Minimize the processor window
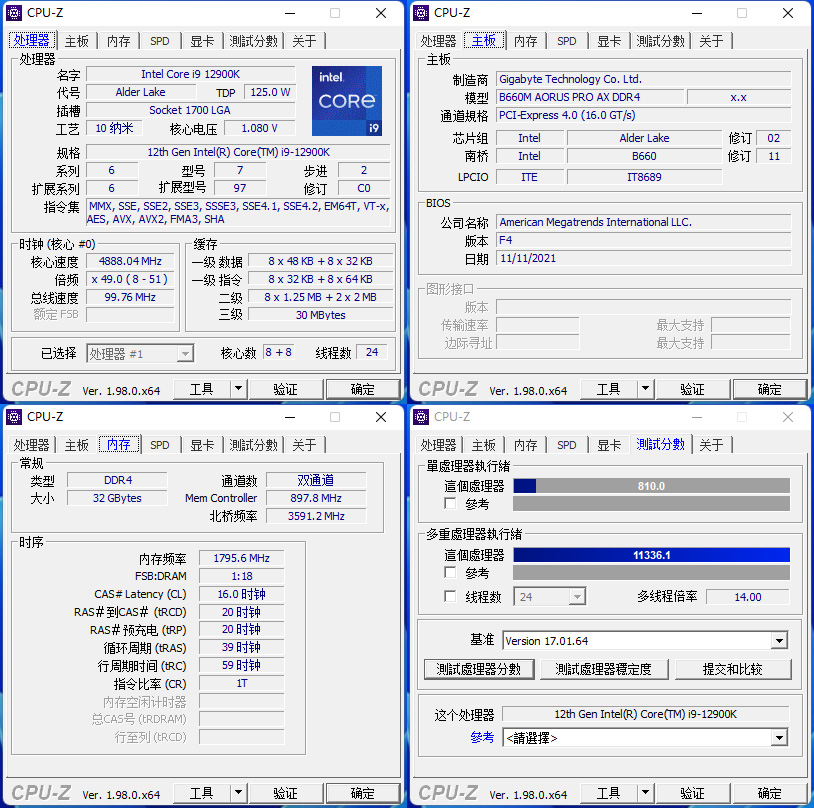This screenshot has height=808, width=814. (290, 13)
